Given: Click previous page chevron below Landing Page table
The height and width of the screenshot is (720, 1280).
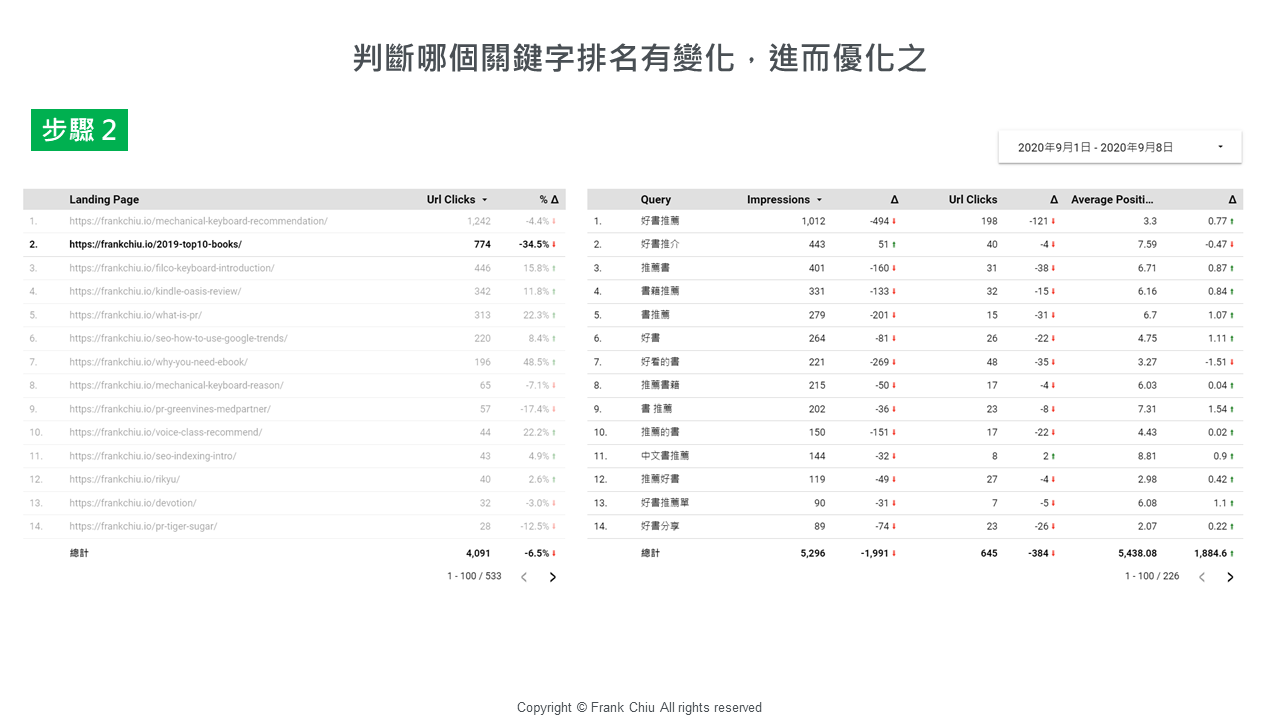Looking at the screenshot, I should click(x=524, y=576).
